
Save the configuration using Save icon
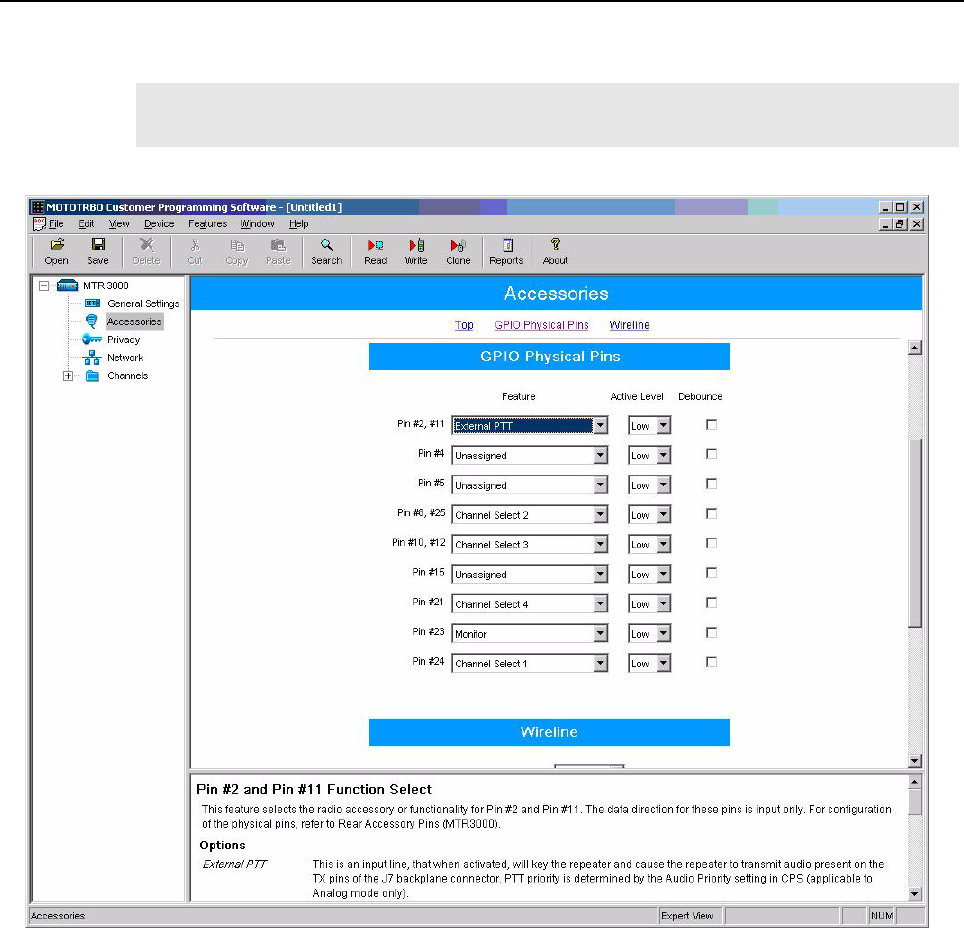tap(98, 252)
